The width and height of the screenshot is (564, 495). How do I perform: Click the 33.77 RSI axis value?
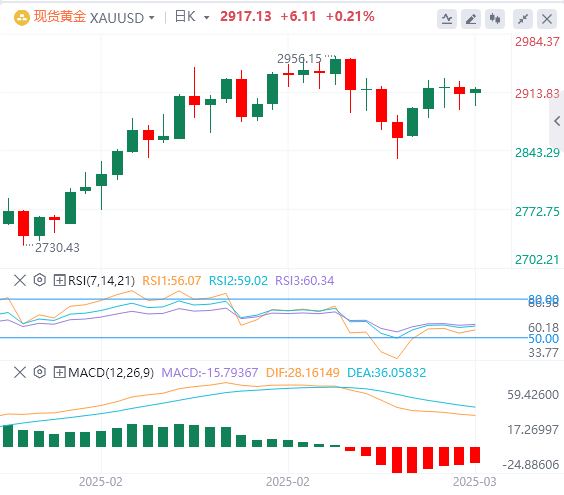pyautogui.click(x=543, y=353)
